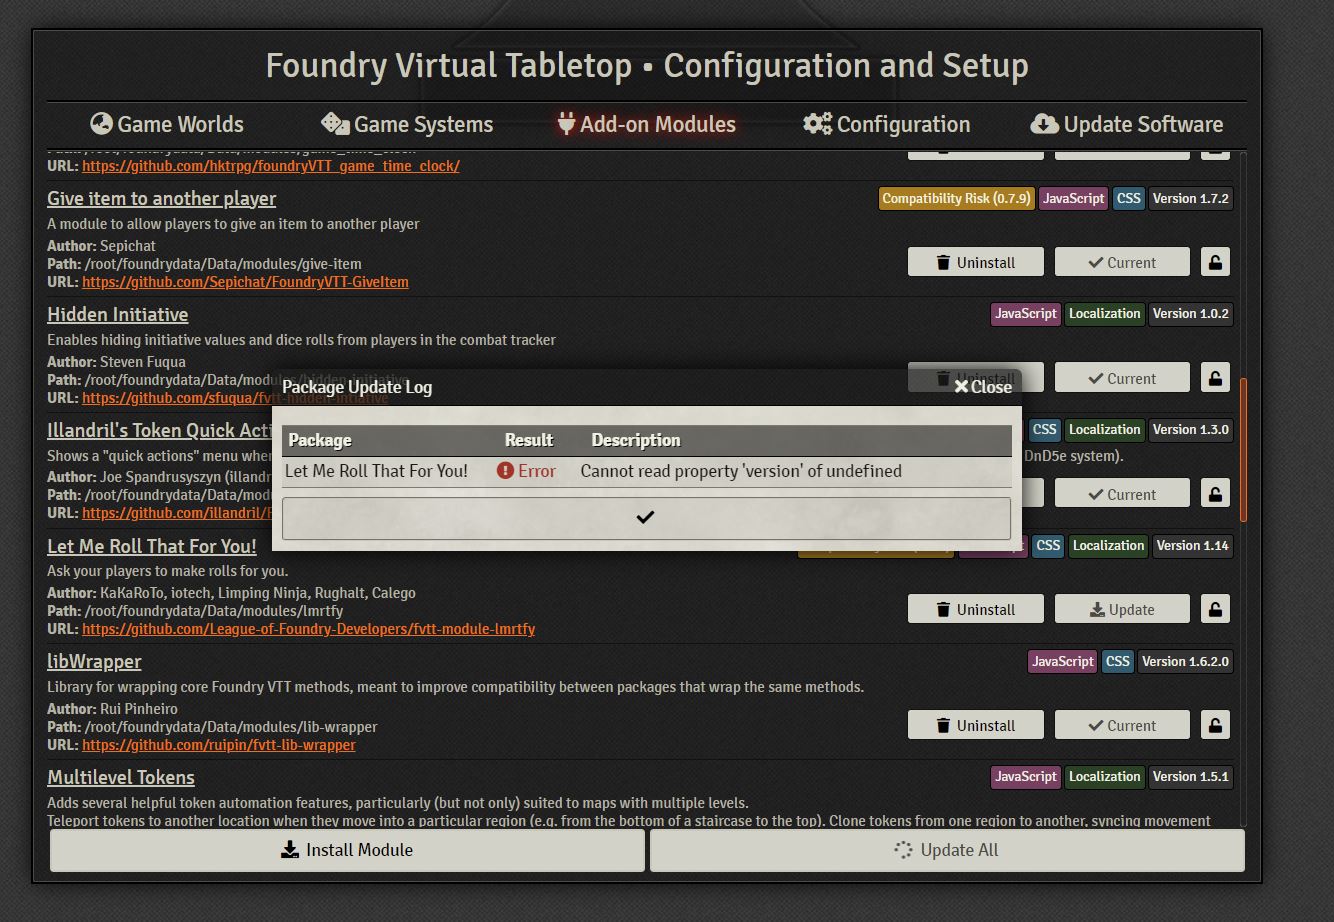Click the download icon inside Install Module
The image size is (1334, 922).
pyautogui.click(x=290, y=849)
